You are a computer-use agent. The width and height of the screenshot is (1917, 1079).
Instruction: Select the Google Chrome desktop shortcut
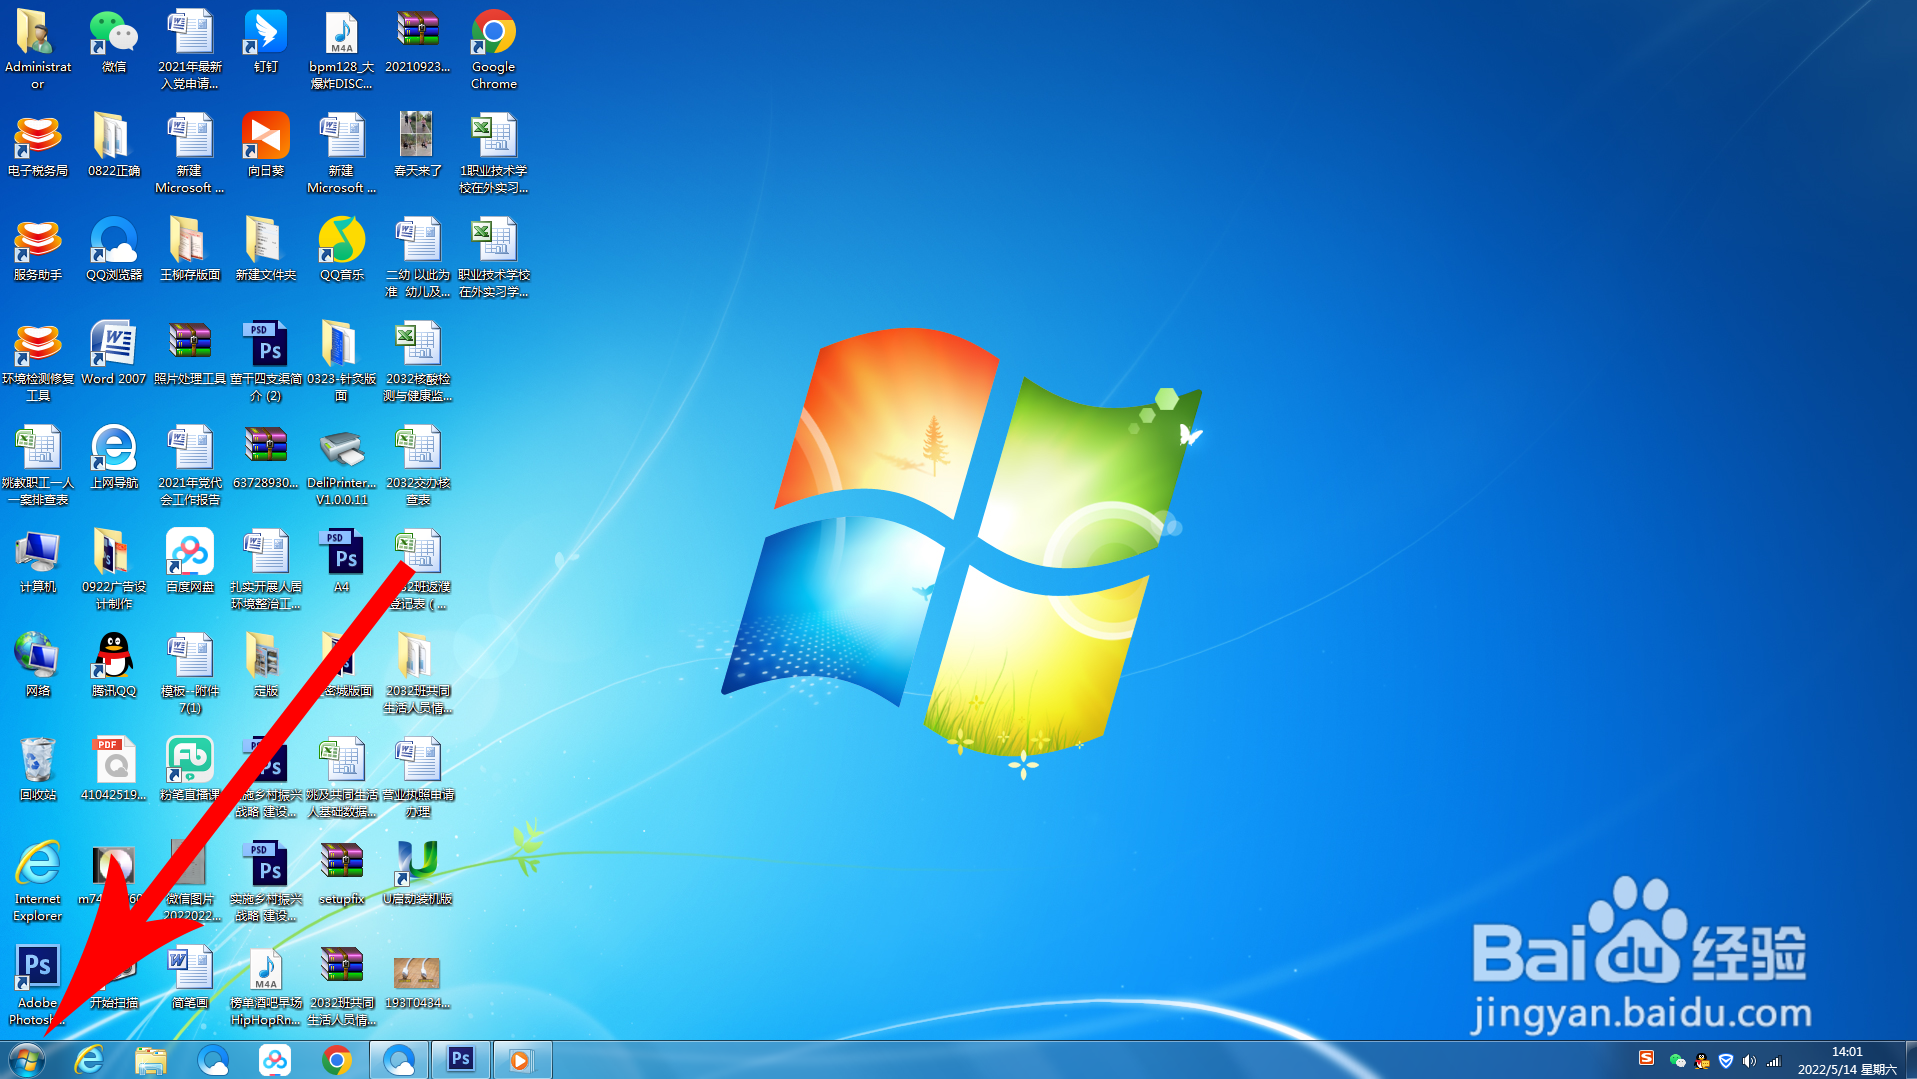494,50
